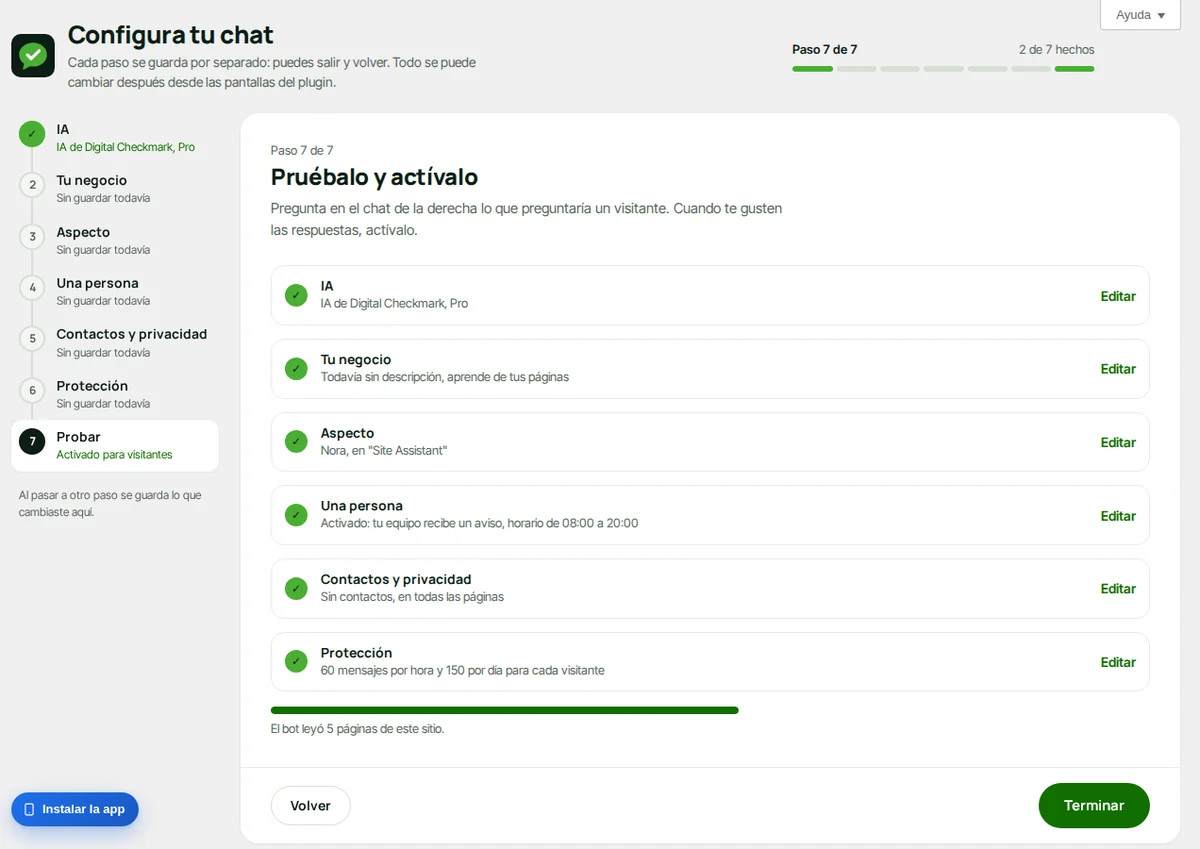Click step number 4 circle in sidebar
1200x849 pixels.
pos(32,287)
